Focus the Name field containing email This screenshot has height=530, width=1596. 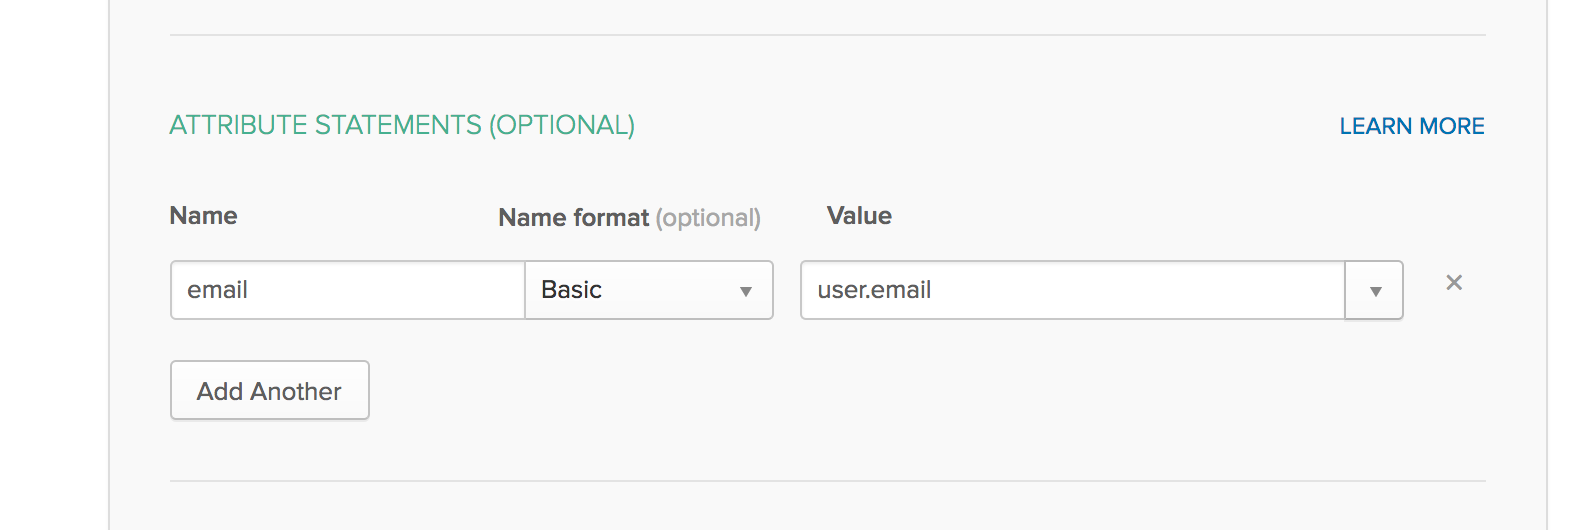click(x=348, y=290)
